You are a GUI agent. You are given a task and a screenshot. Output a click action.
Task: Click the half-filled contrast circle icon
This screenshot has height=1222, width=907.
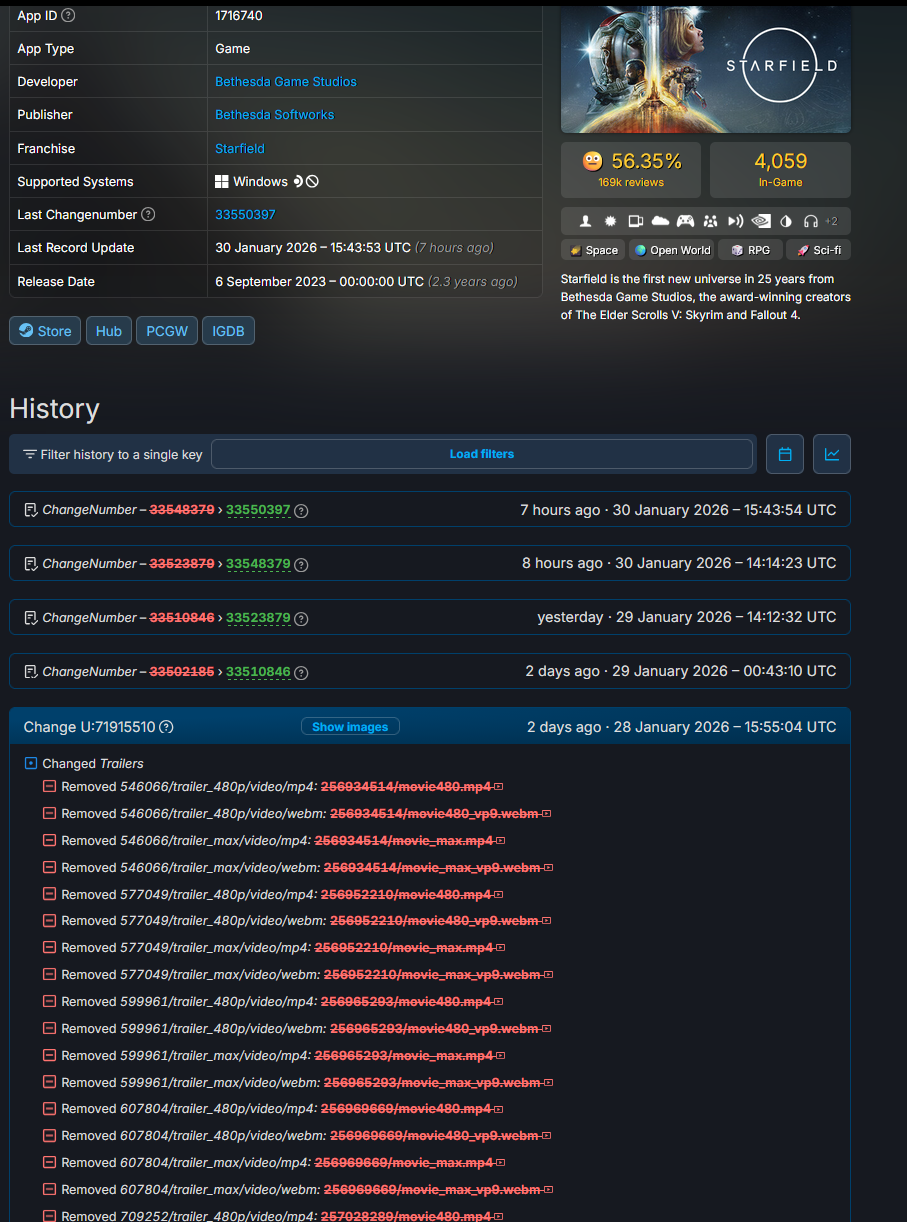786,221
